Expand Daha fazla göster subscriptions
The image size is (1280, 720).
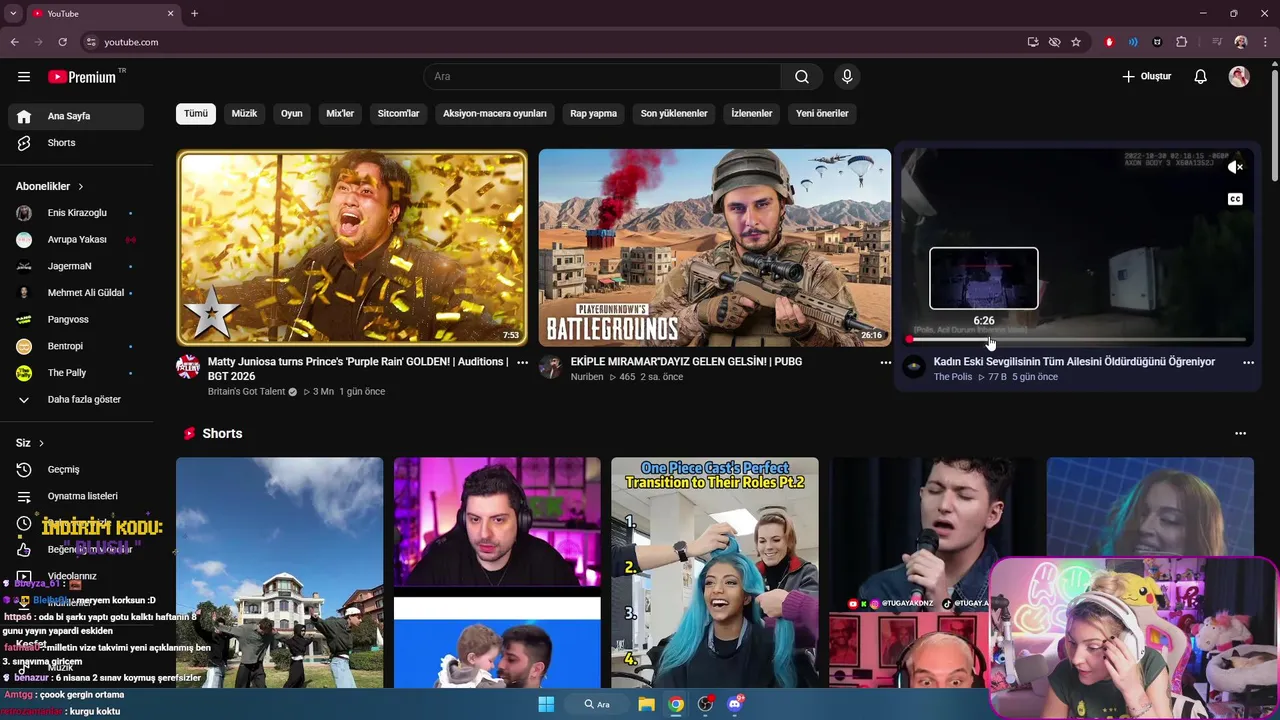click(x=76, y=400)
